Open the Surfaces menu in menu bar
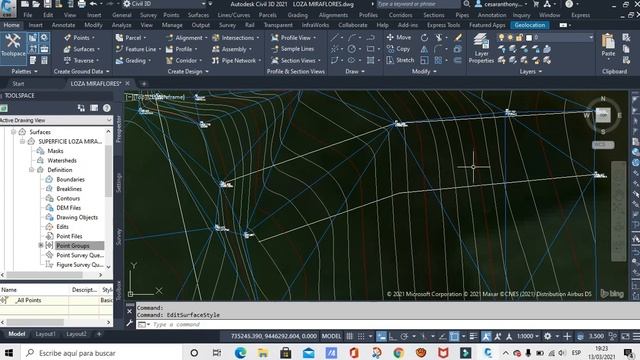The width and height of the screenshot is (640, 360). [x=198, y=15]
